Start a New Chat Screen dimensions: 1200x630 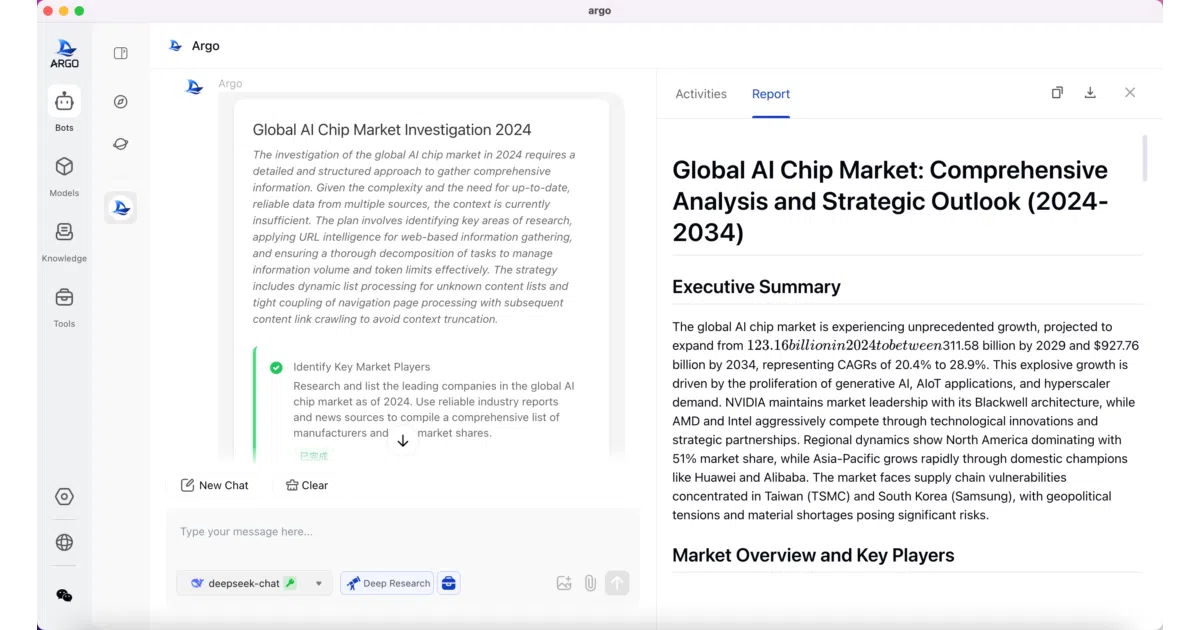click(214, 485)
